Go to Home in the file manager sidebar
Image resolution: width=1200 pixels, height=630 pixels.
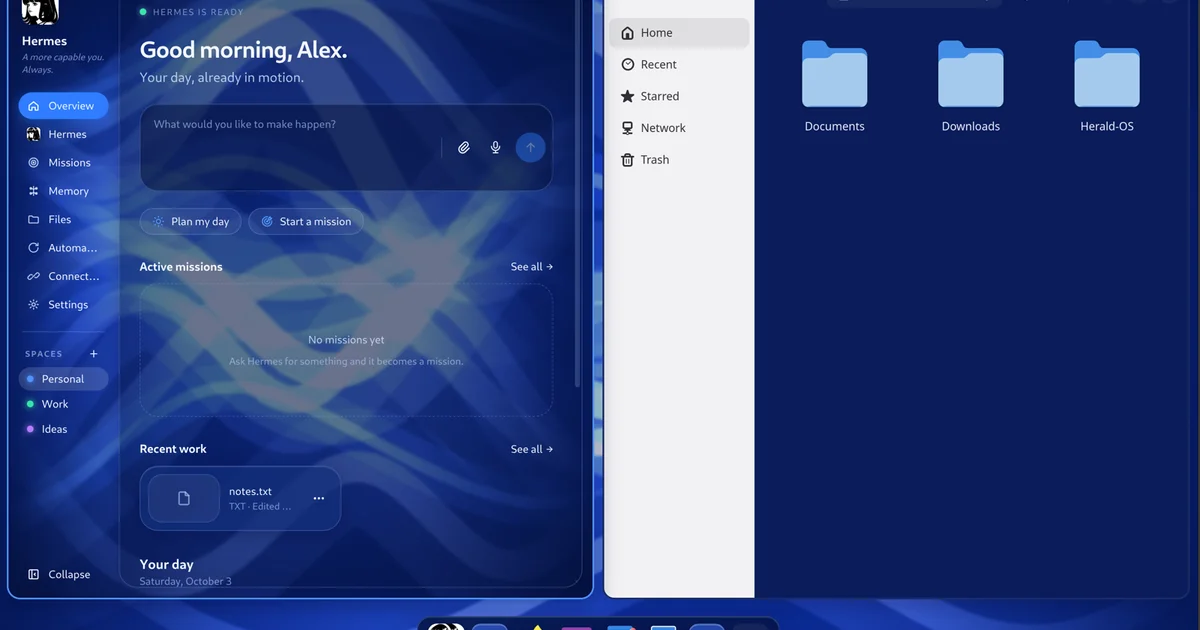679,33
